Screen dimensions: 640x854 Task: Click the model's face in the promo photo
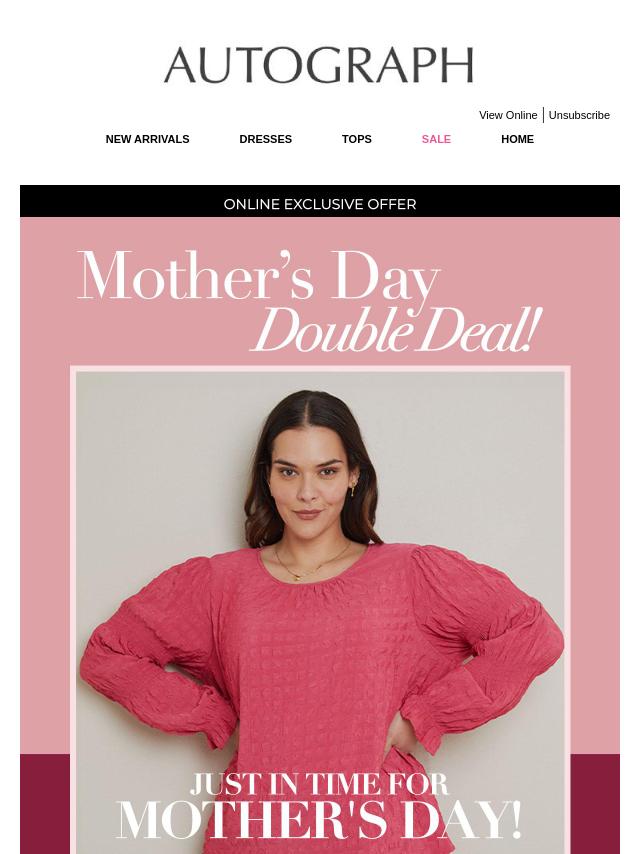click(x=308, y=474)
